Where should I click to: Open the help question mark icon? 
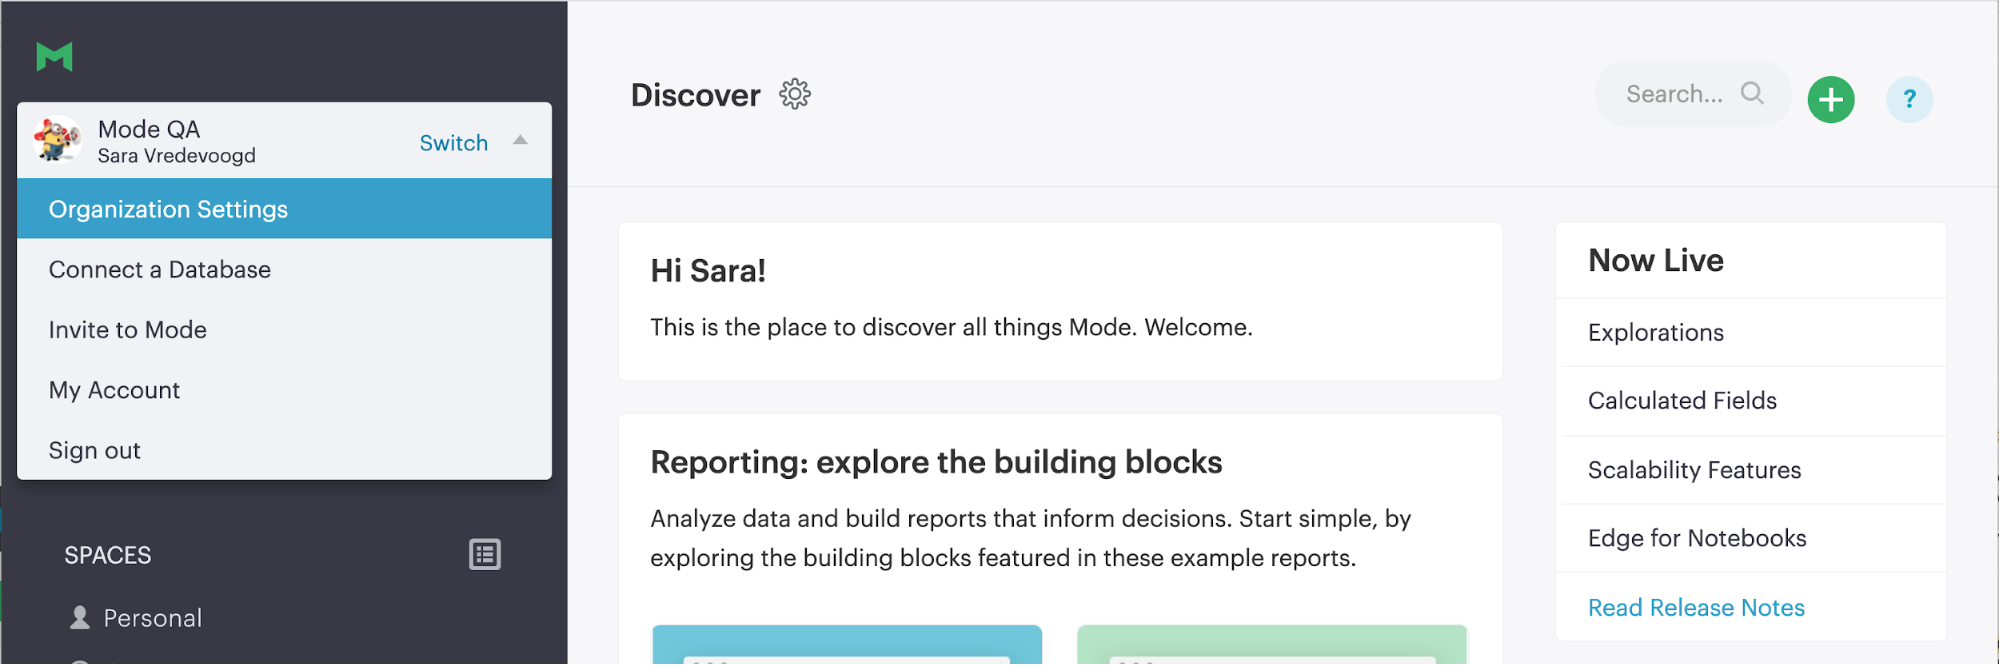(1909, 100)
